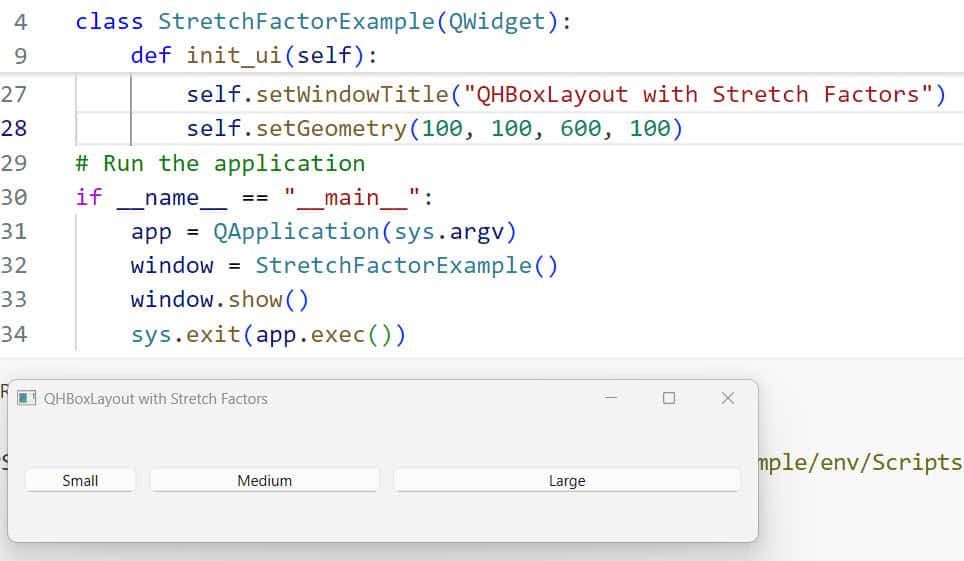This screenshot has width=964, height=561.
Task: Click the Large button
Action: [567, 480]
